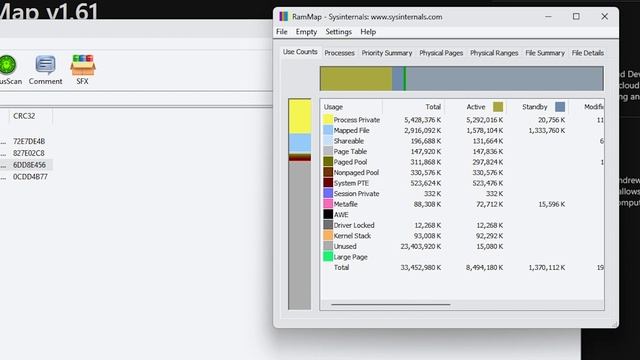
Task: Select the System PTE row label
Action: coord(351,183)
